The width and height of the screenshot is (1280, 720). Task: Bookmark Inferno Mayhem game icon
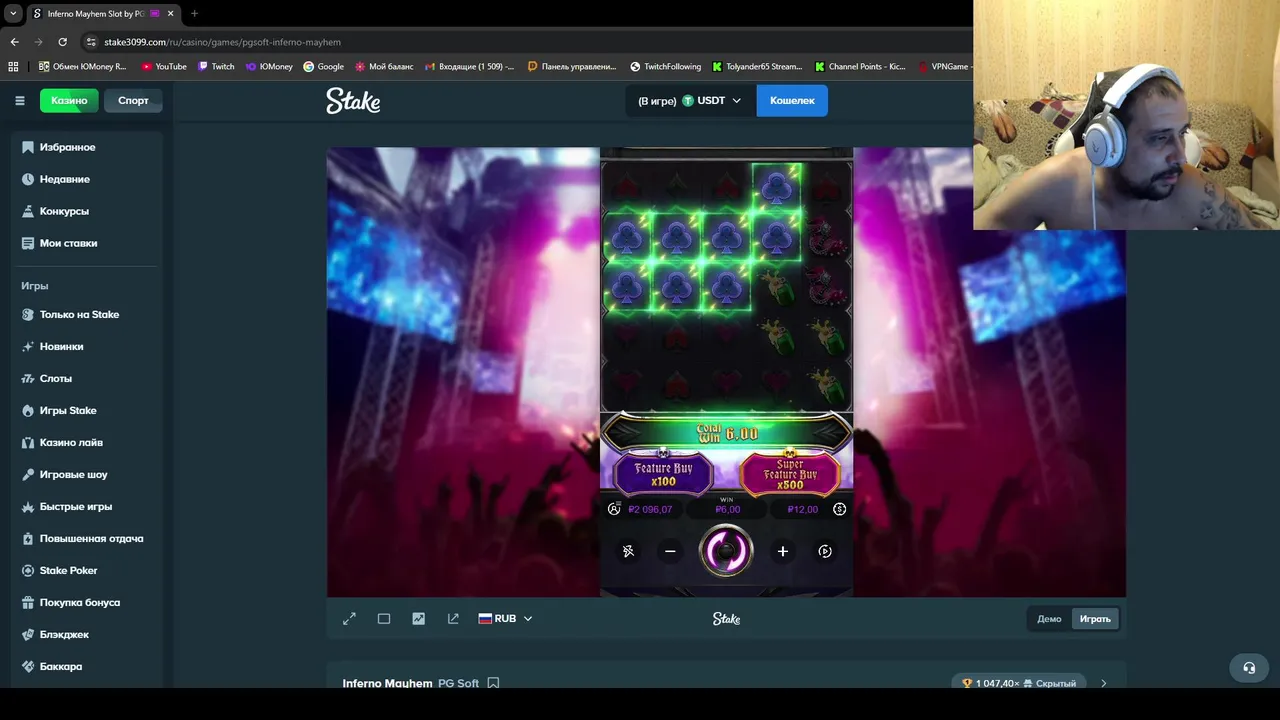click(493, 683)
